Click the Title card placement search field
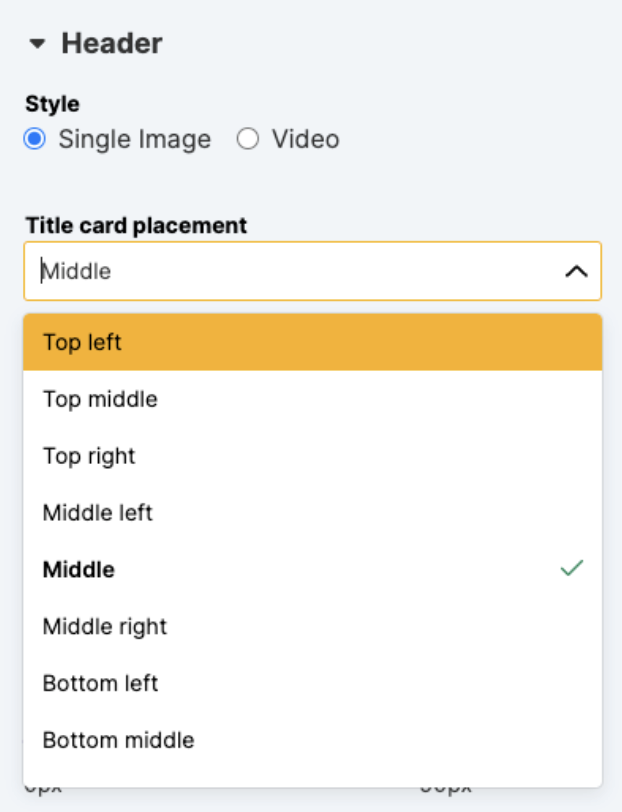The image size is (622, 812). point(290,271)
